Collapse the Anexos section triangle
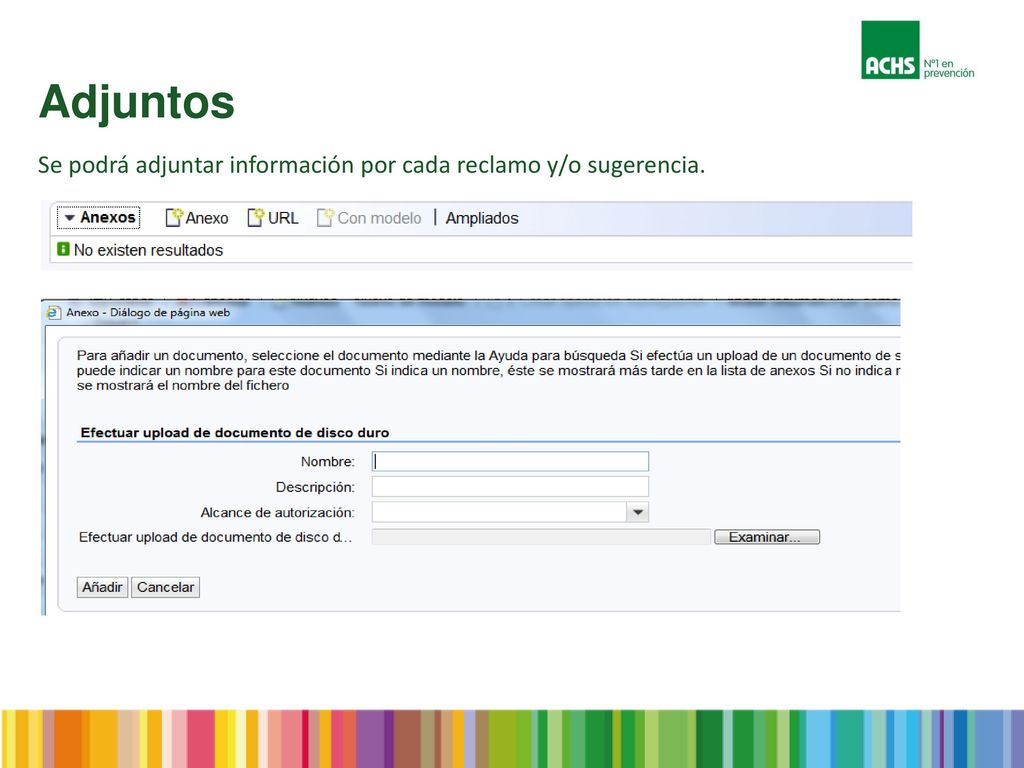This screenshot has height=768, width=1024. pyautogui.click(x=70, y=217)
